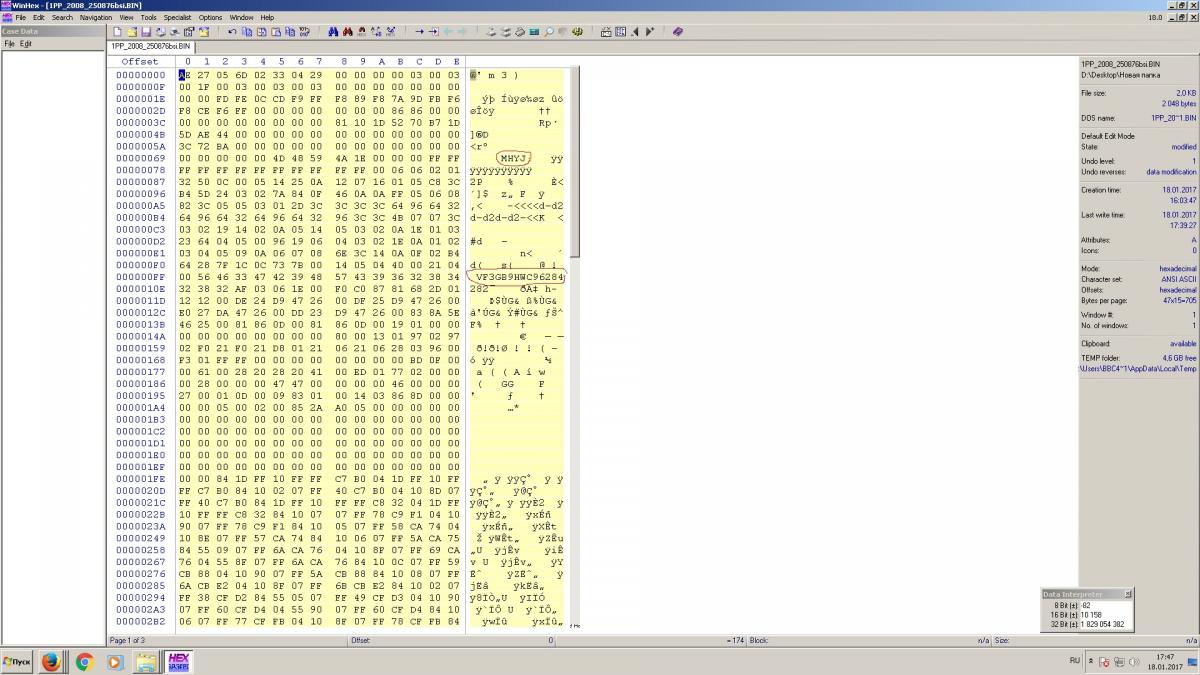Open the Edit menu in the main menu bar
Viewport: 1200px width, 675px height.
point(38,17)
